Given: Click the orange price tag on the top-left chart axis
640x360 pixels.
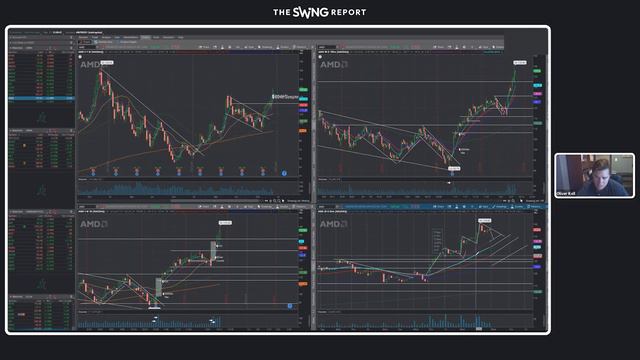Looking at the screenshot, I should [x=303, y=131].
